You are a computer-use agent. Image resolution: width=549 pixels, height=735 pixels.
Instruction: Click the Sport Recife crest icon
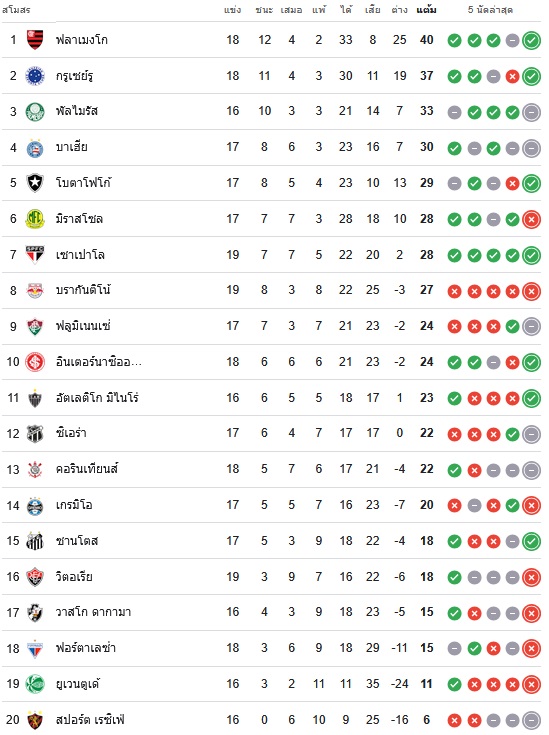[35, 720]
